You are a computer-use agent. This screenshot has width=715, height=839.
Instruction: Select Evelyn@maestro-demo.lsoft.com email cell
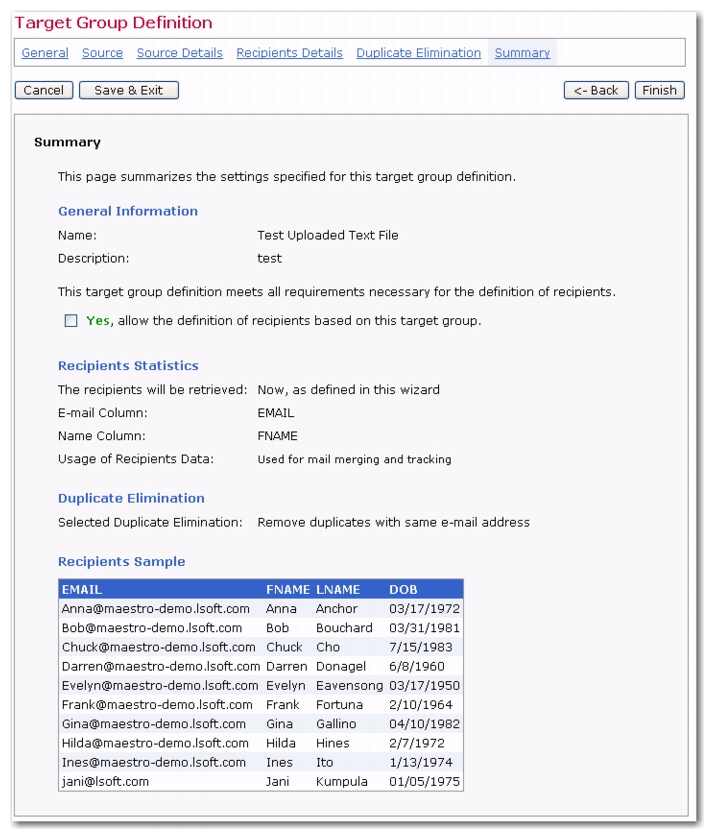[x=160, y=686]
